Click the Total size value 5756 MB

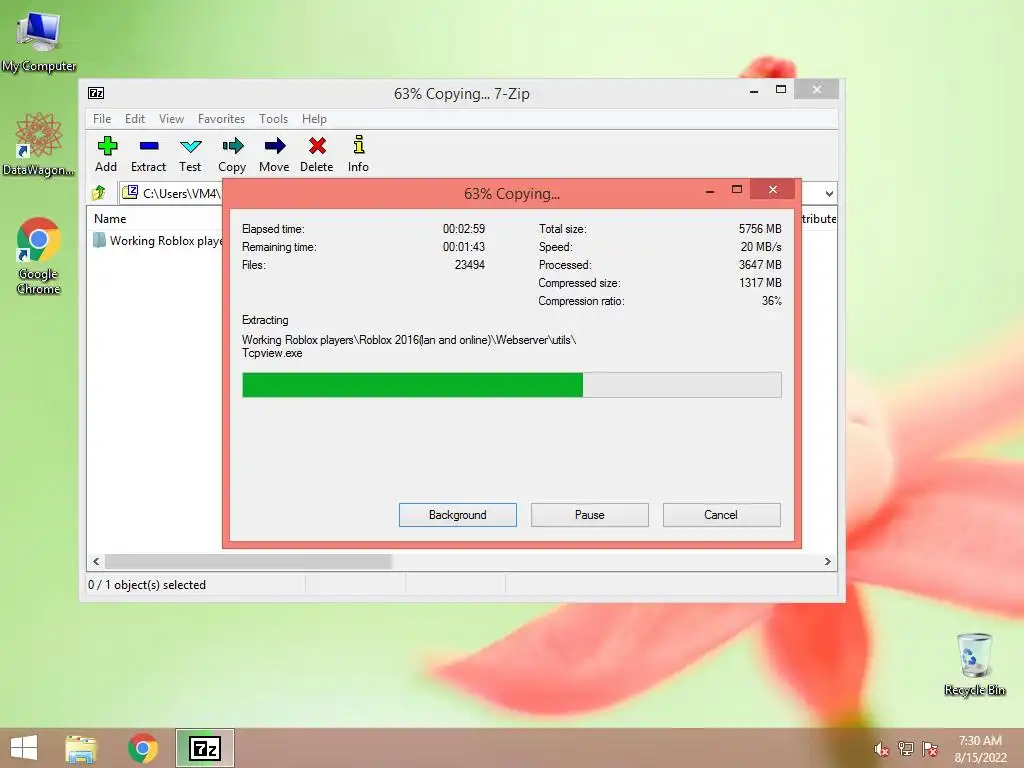click(760, 229)
